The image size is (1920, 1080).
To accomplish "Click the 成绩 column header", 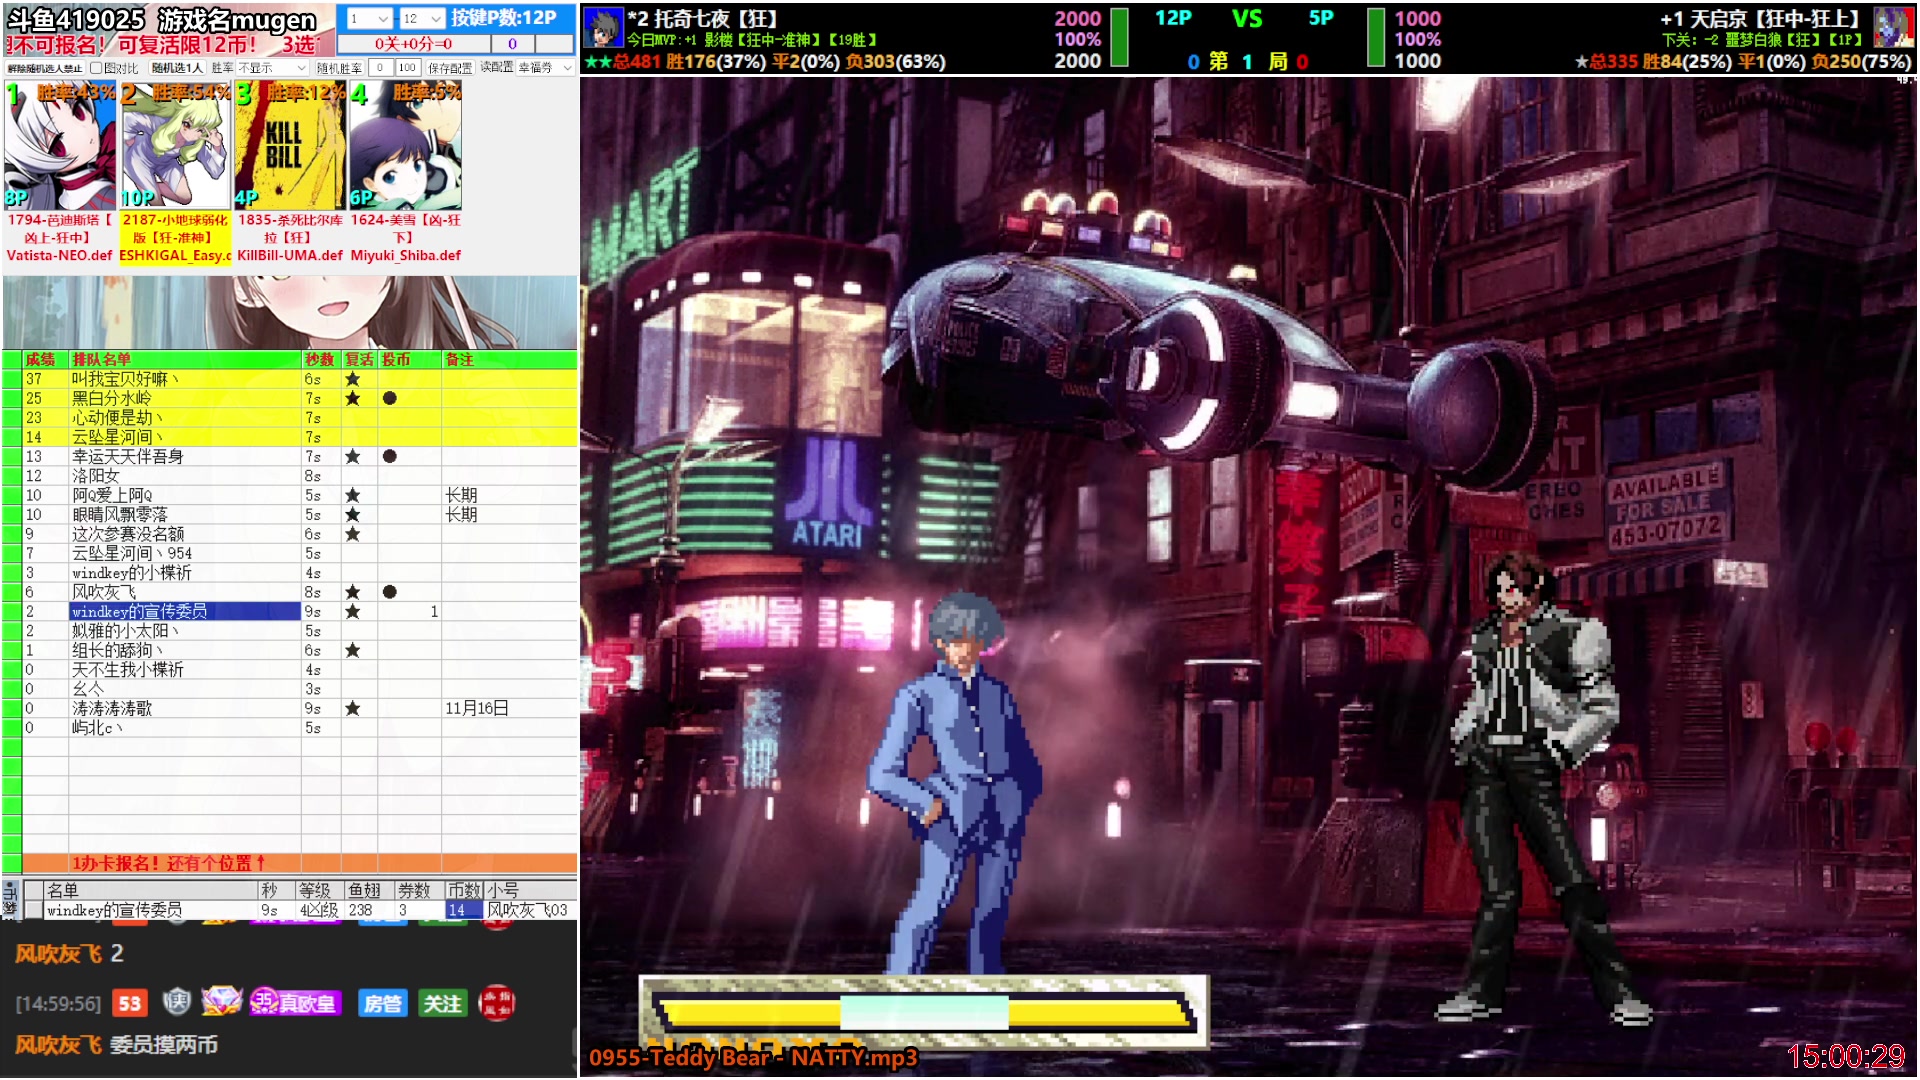I will coord(45,360).
